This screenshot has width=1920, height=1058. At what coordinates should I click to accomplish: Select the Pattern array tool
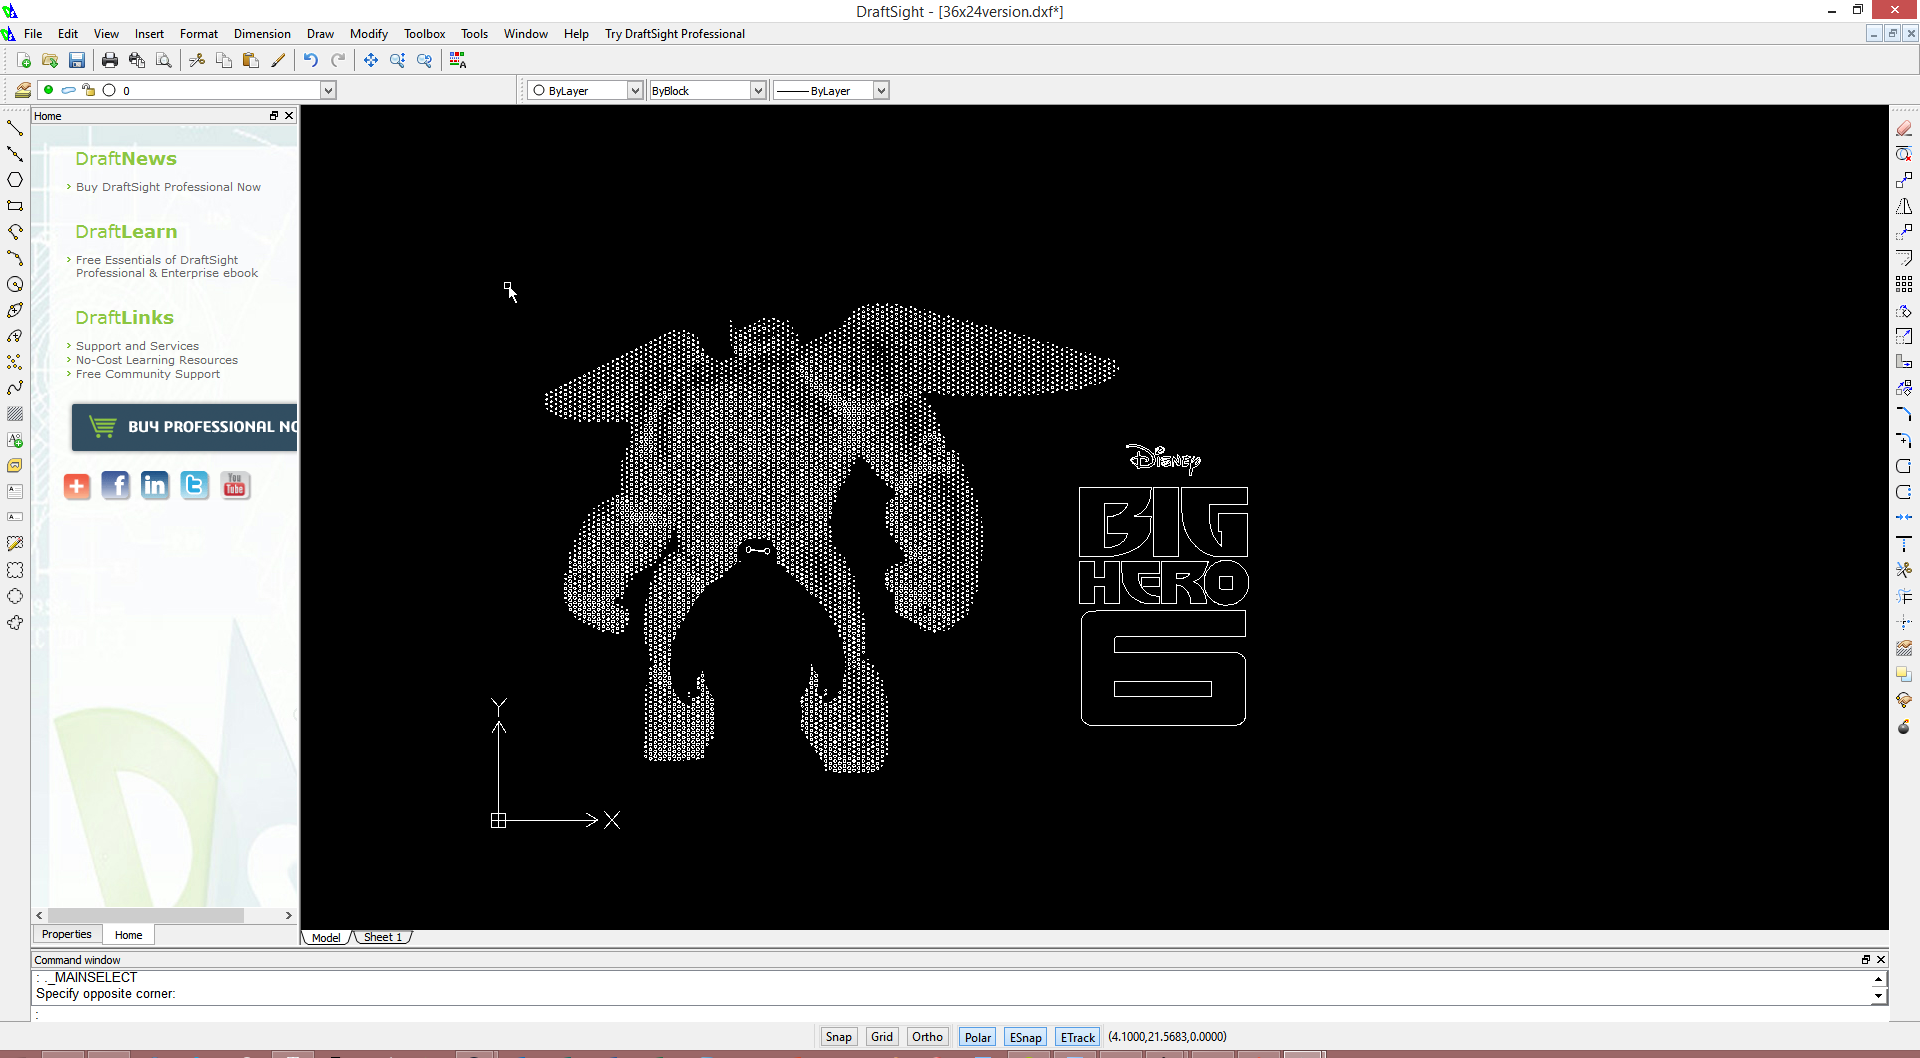tap(1904, 284)
